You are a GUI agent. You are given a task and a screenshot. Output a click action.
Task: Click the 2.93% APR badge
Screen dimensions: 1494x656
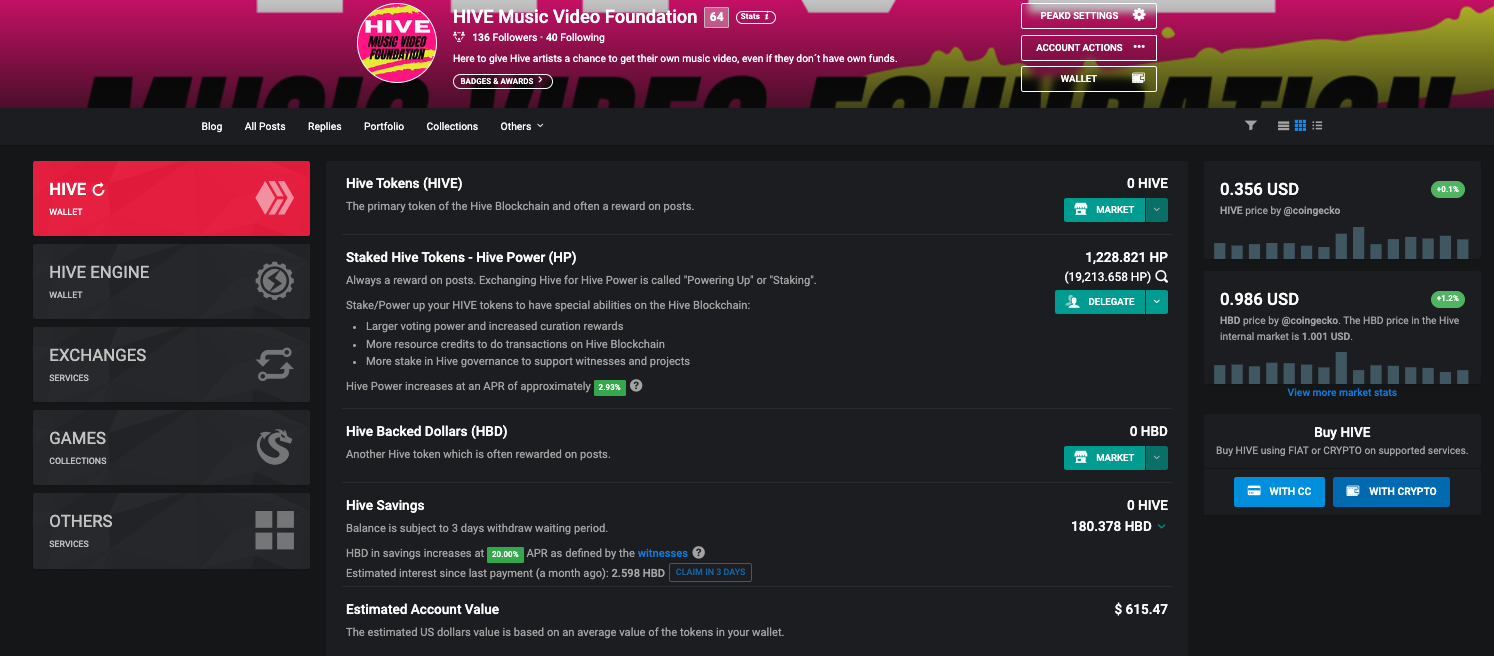pyautogui.click(x=610, y=387)
